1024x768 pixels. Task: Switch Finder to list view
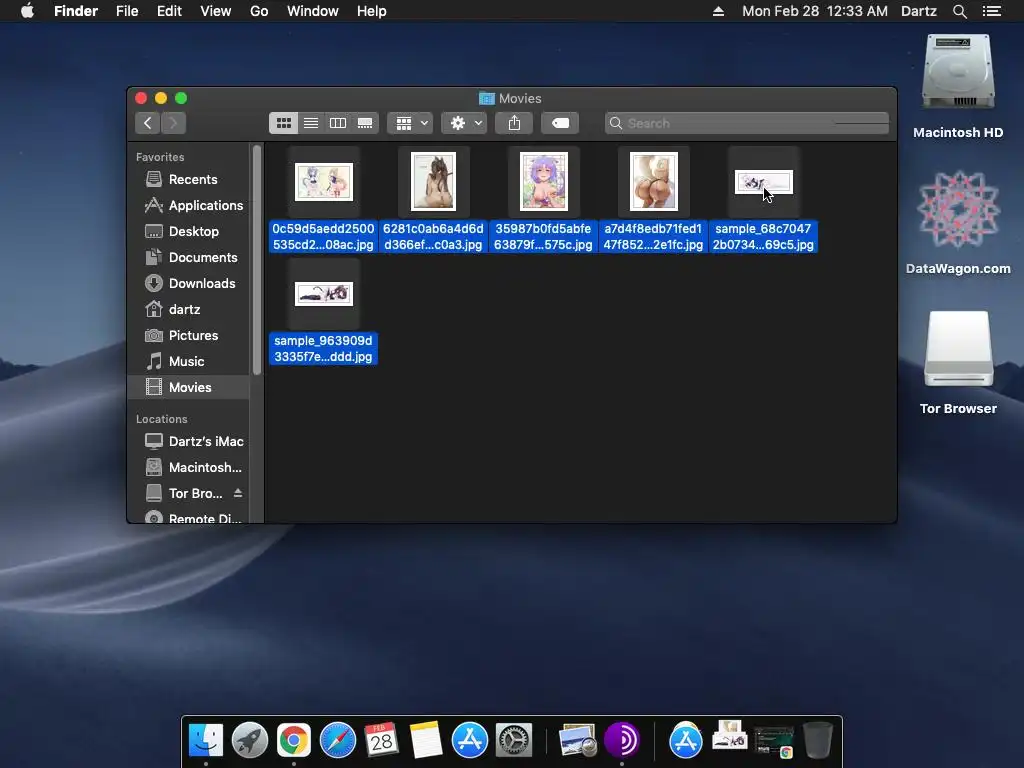(x=311, y=123)
